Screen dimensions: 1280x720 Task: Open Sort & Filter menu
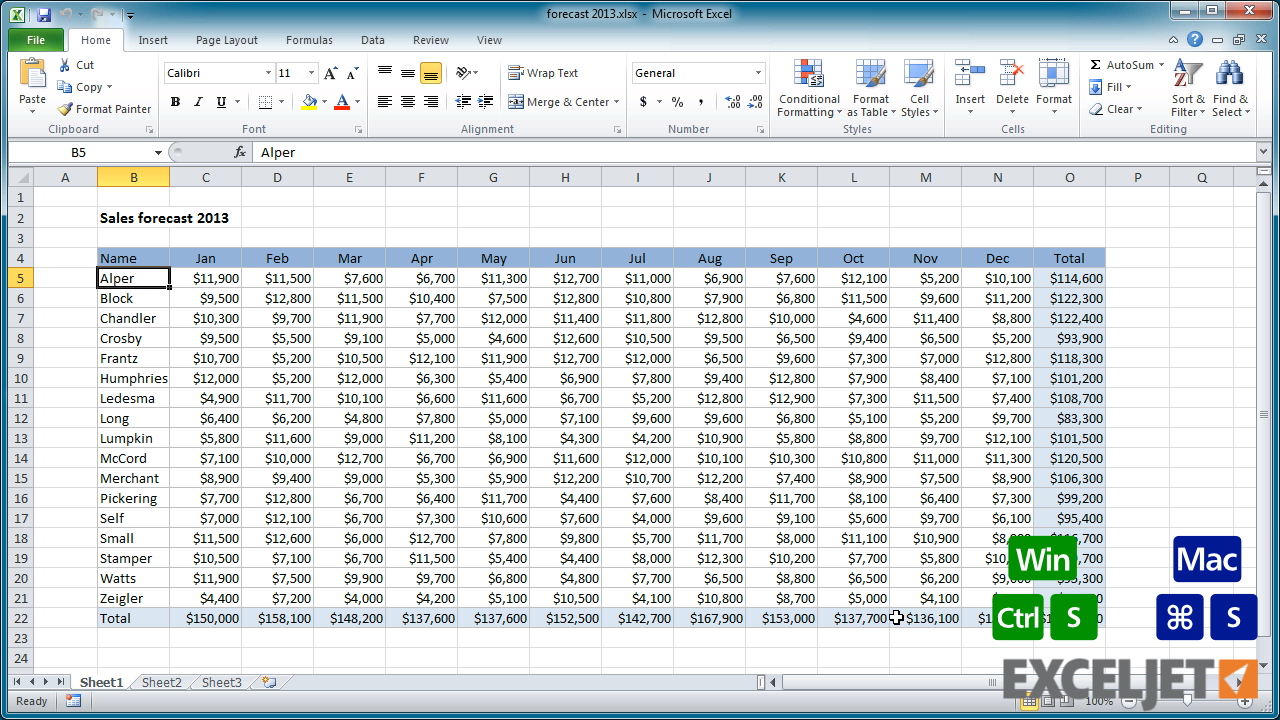click(1188, 88)
